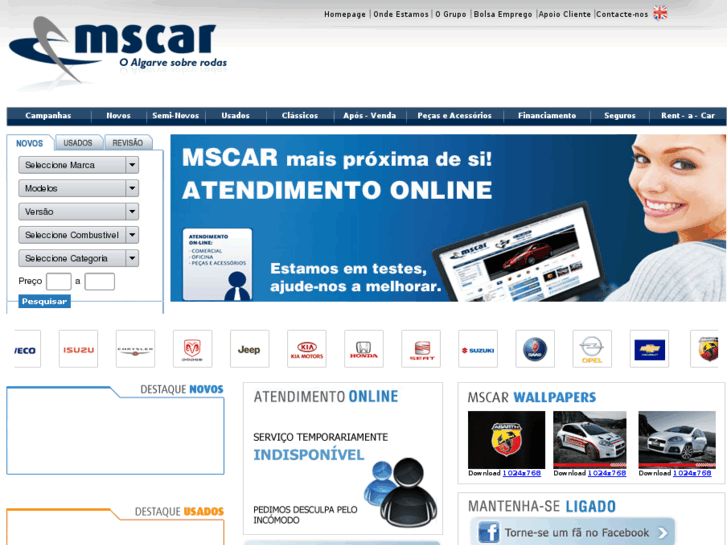Viewport: 727px width, 545px height.
Task: Click the Facebook icon
Action: point(489,532)
